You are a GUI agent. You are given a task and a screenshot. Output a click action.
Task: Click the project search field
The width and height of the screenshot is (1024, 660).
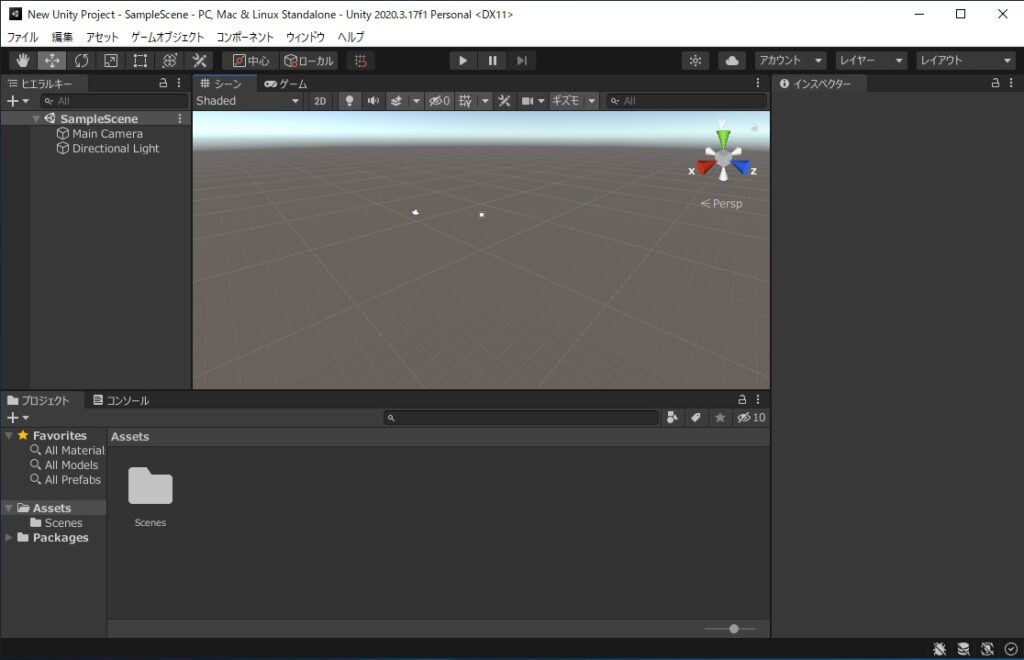(x=521, y=418)
